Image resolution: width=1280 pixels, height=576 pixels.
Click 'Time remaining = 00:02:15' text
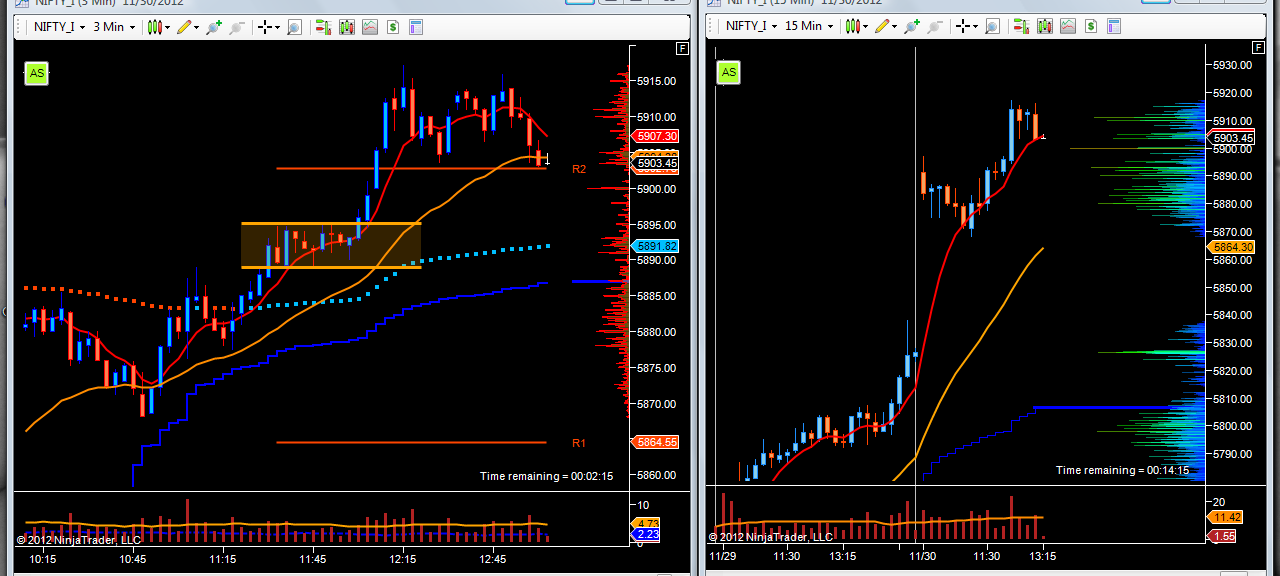[x=546, y=476]
